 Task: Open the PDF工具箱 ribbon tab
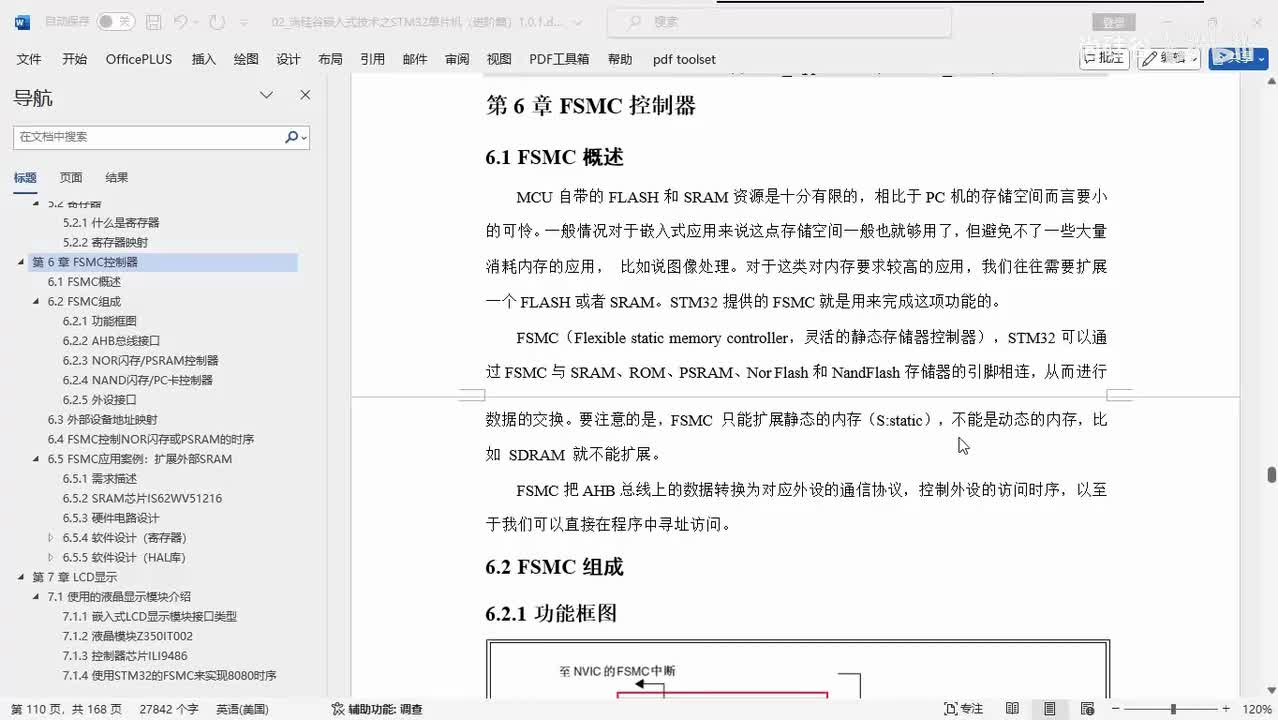[x=559, y=59]
